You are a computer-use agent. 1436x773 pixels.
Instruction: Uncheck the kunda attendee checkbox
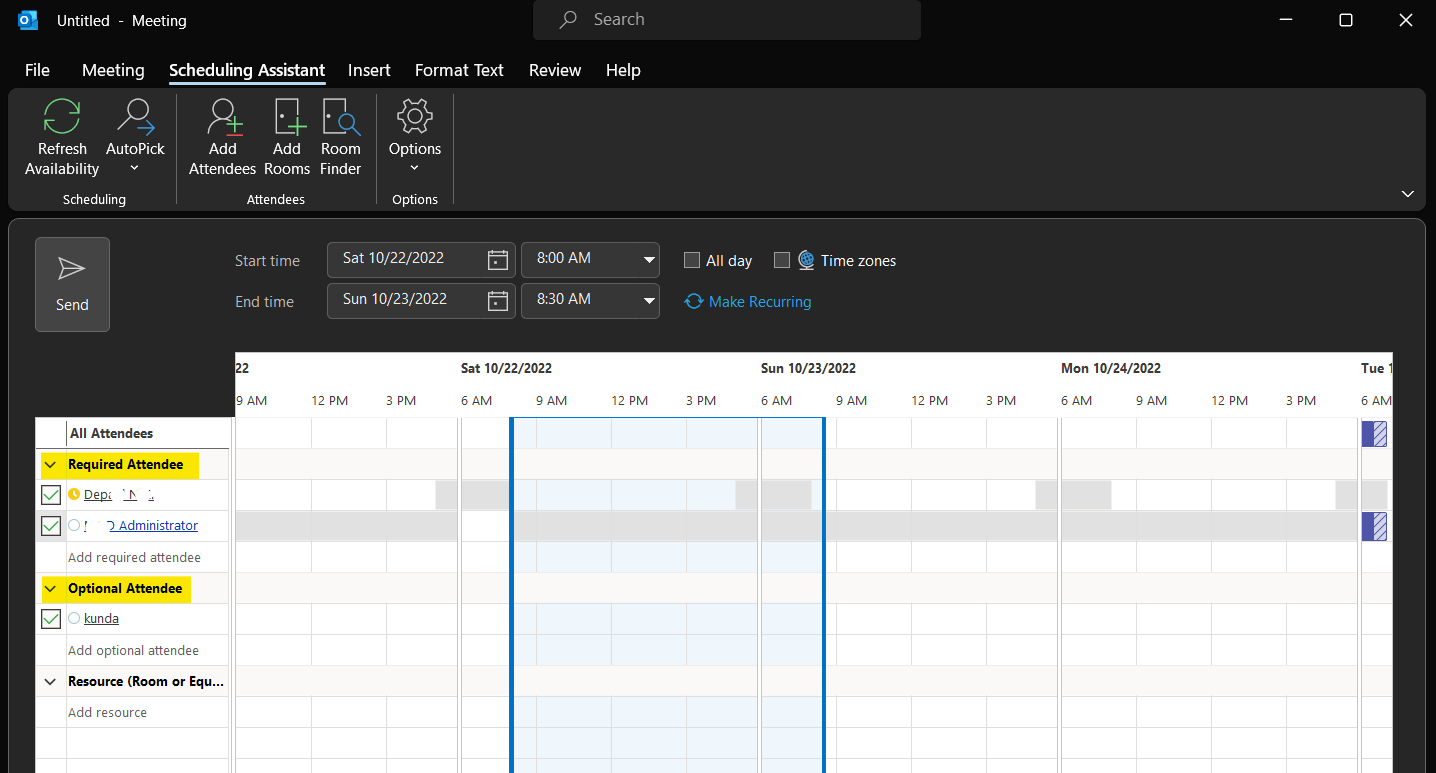point(50,618)
